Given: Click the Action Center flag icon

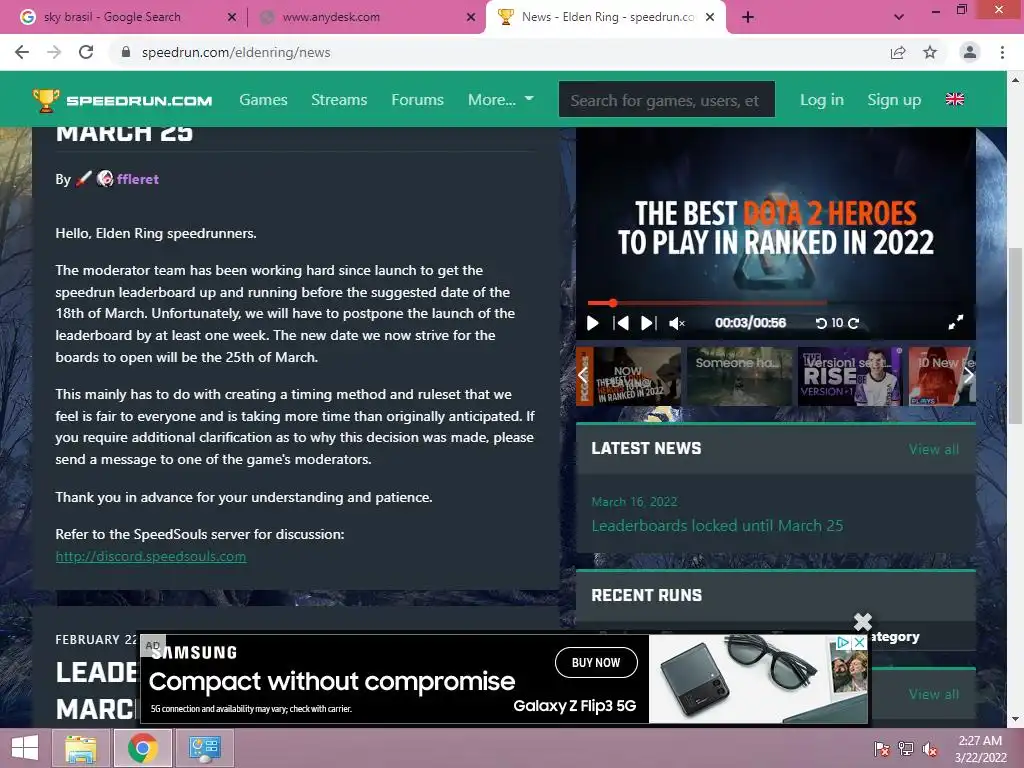Looking at the screenshot, I should click(881, 749).
